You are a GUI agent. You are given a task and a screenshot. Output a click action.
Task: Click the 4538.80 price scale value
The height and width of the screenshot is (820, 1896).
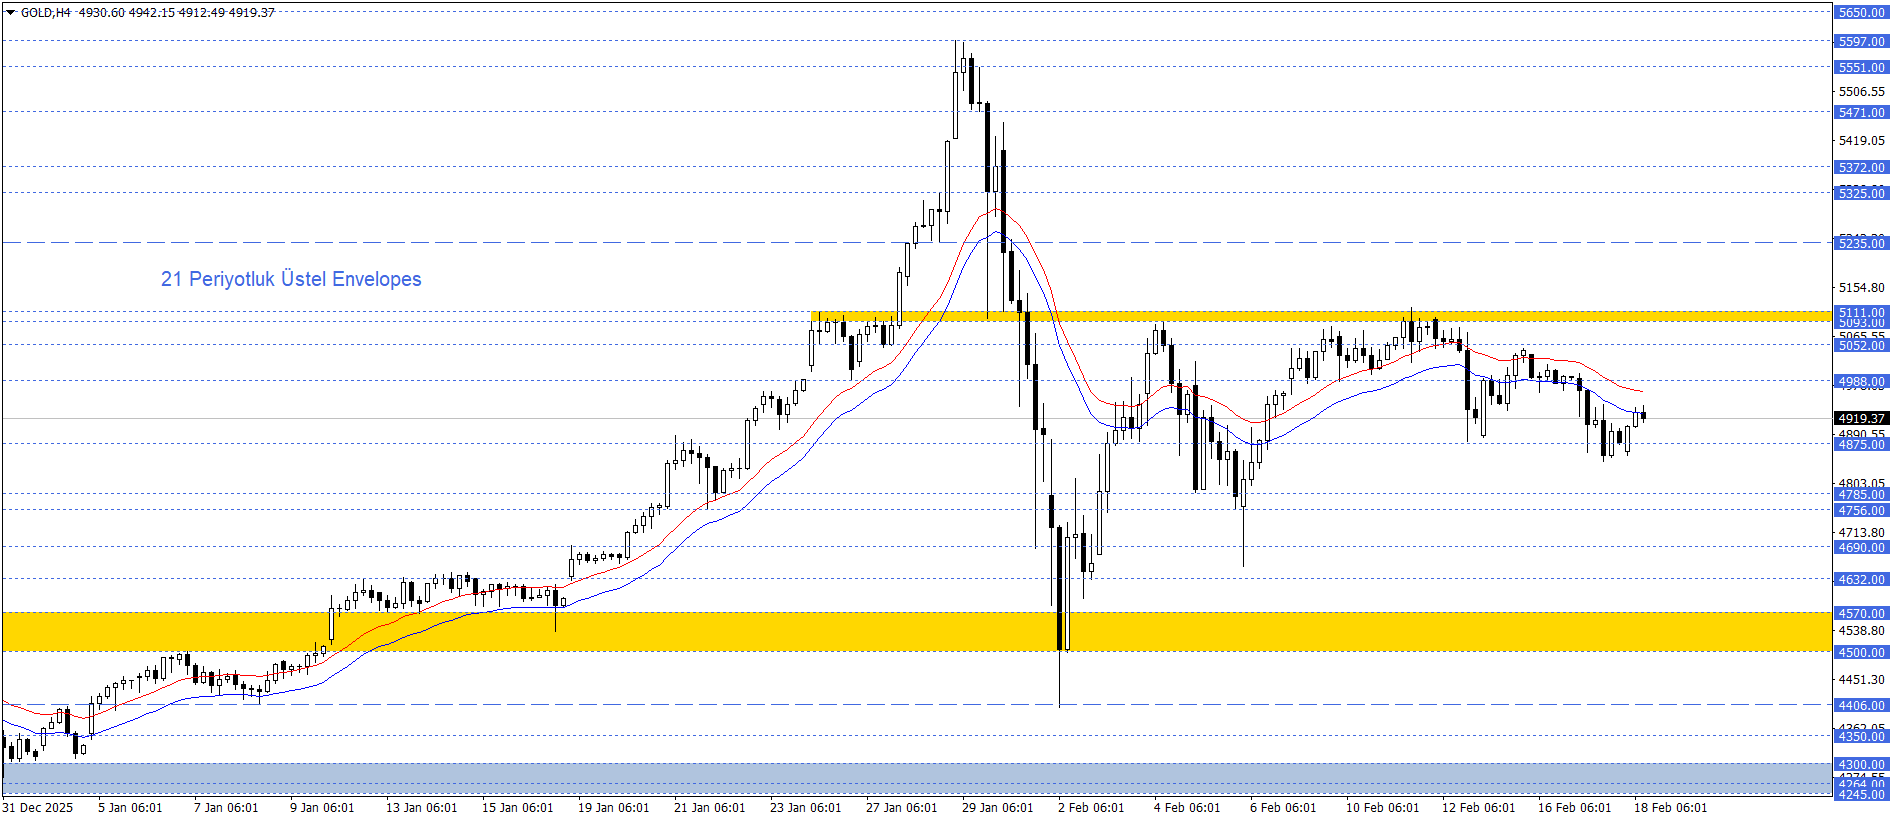coord(1861,631)
